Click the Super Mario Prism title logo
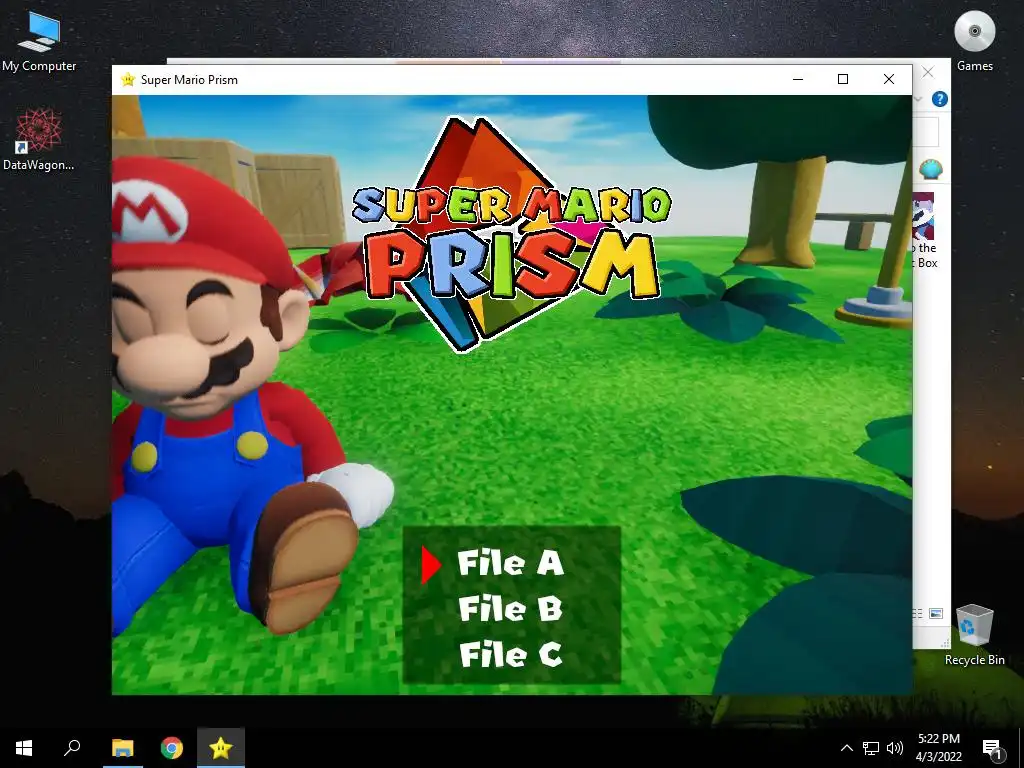Screen dimensions: 1024x768 point(511,235)
